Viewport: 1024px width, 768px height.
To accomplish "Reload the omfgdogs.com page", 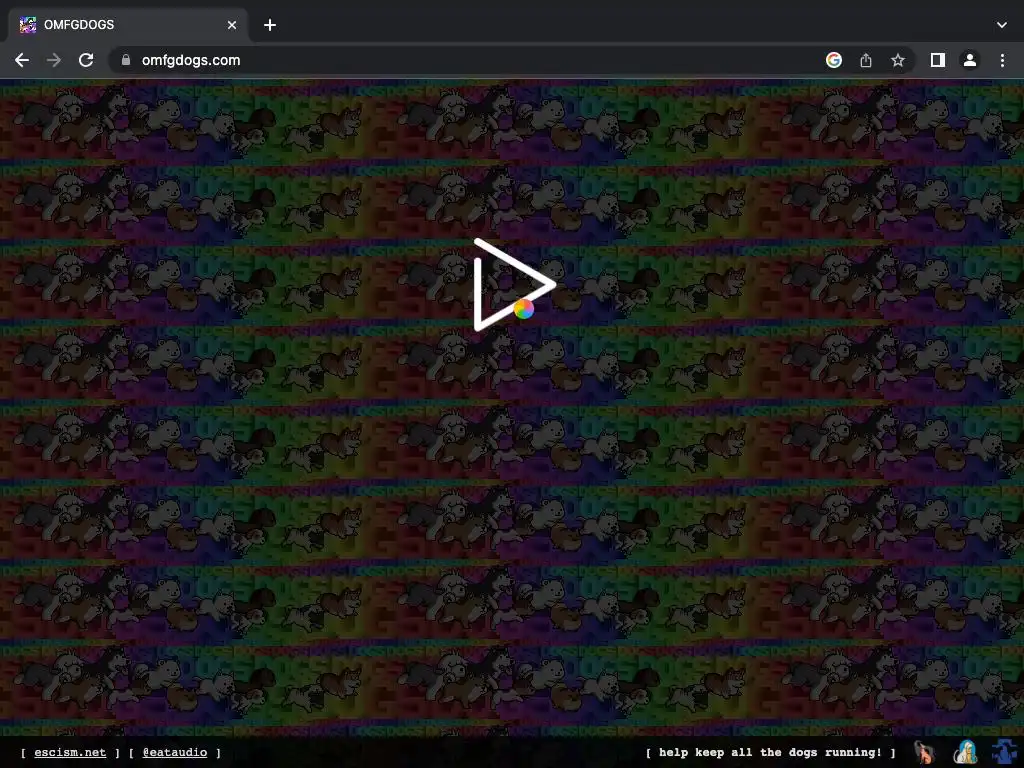I will tap(86, 60).
